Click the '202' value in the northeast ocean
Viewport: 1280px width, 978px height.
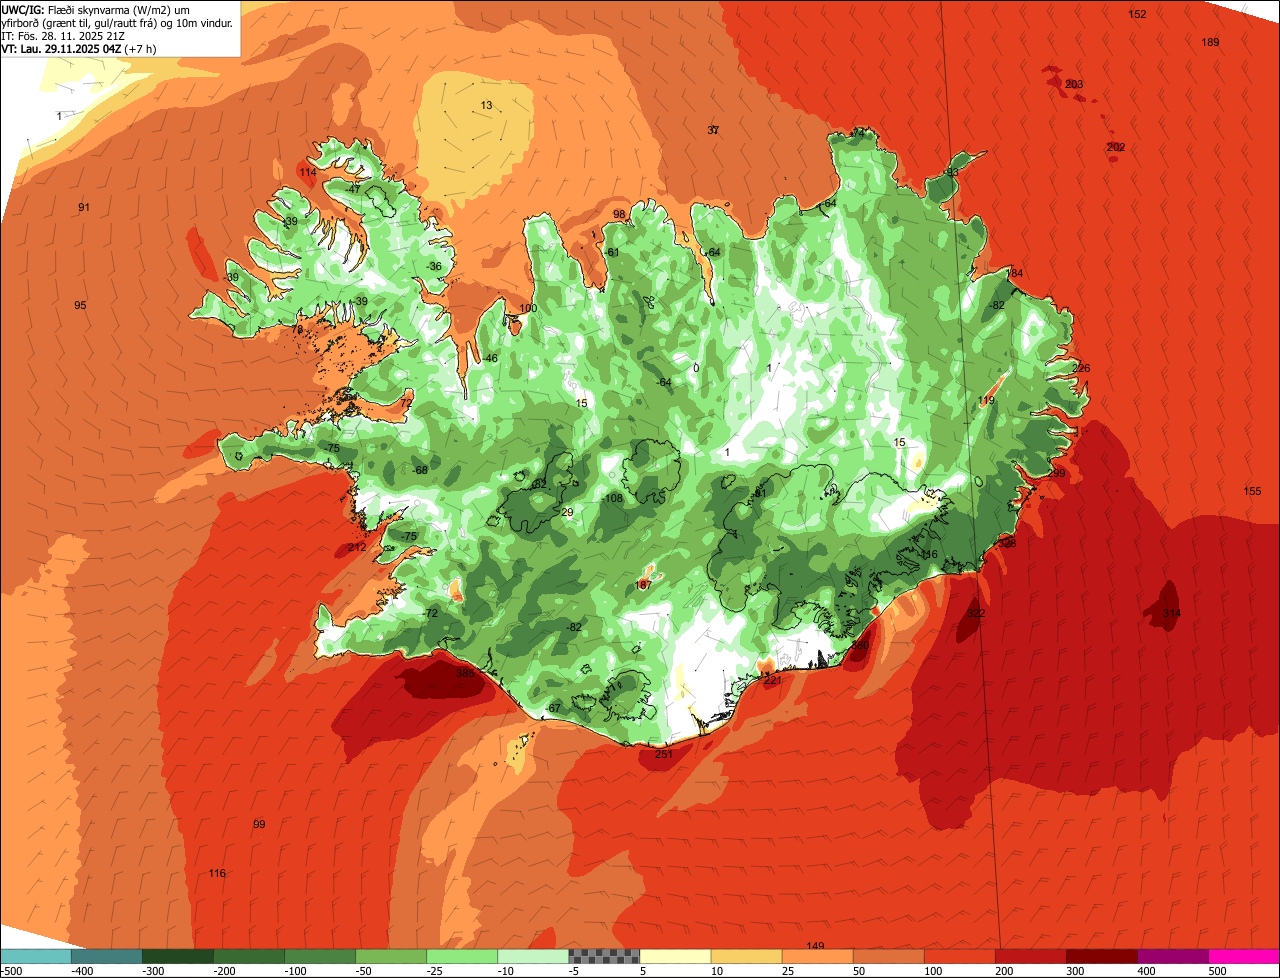(x=1116, y=147)
